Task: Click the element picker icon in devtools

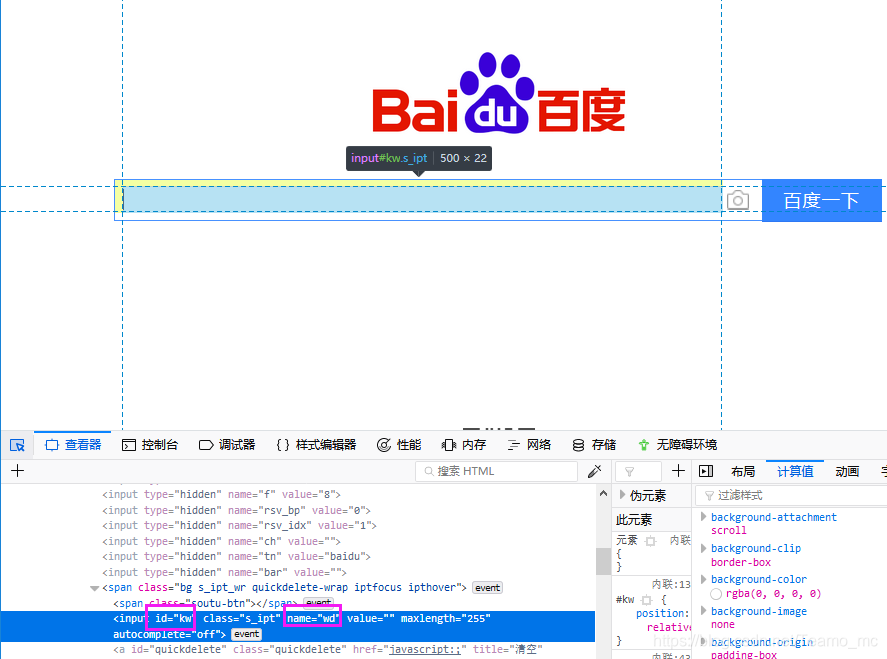Action: pyautogui.click(x=18, y=445)
